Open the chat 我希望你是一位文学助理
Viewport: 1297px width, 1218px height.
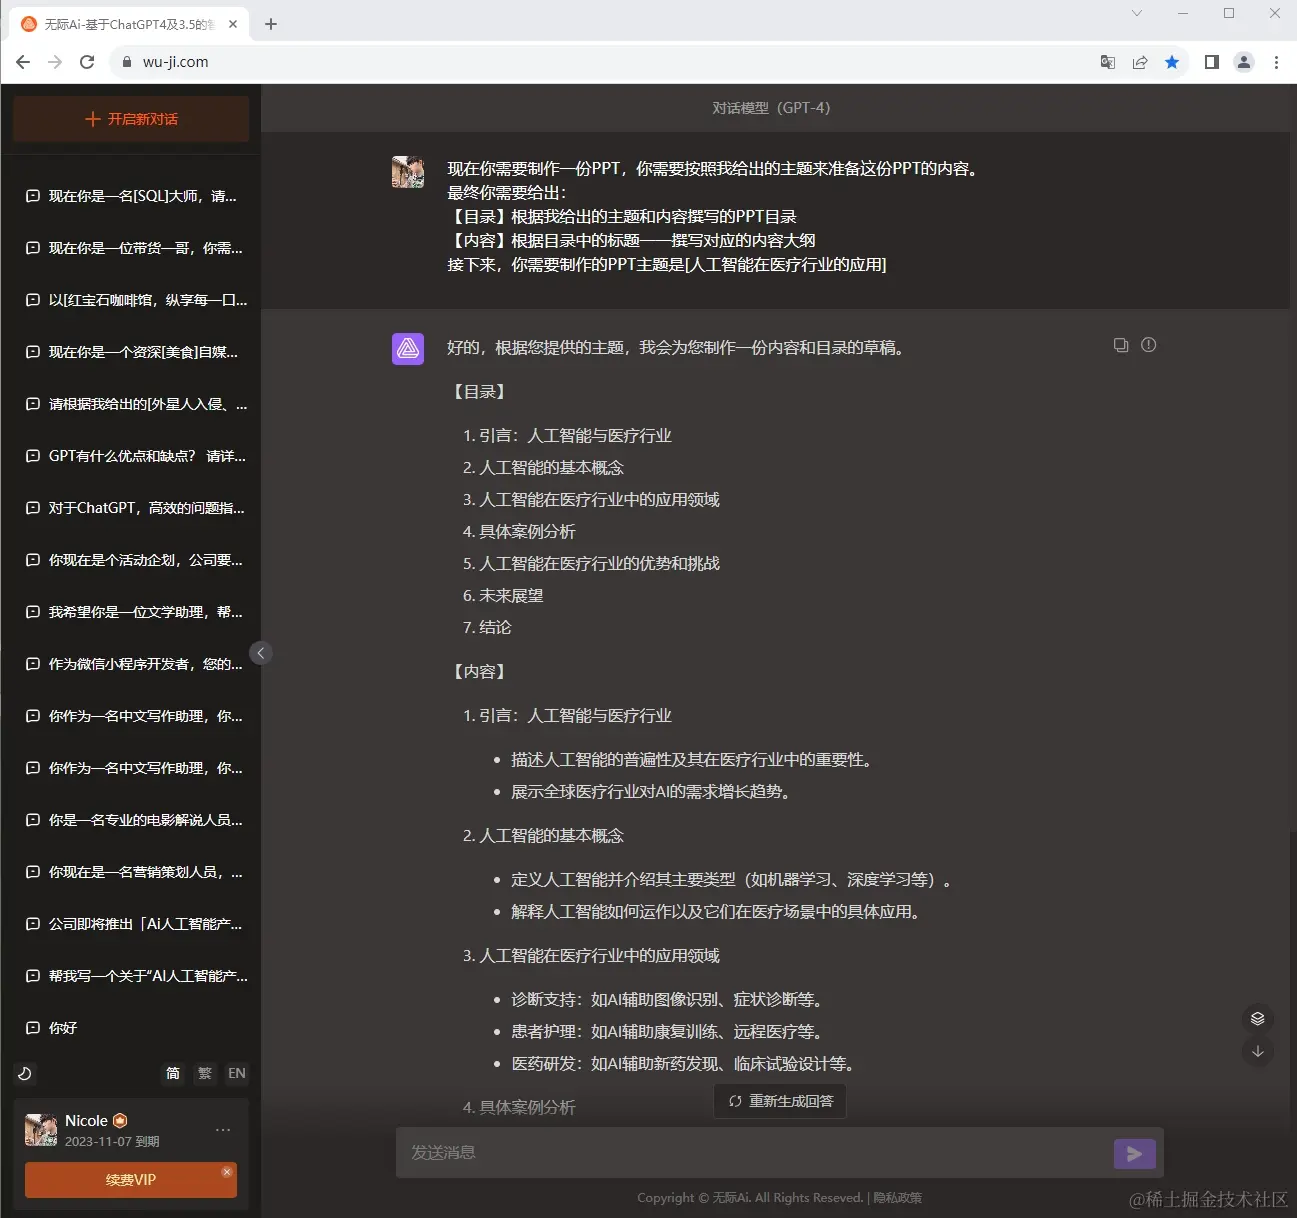click(131, 612)
